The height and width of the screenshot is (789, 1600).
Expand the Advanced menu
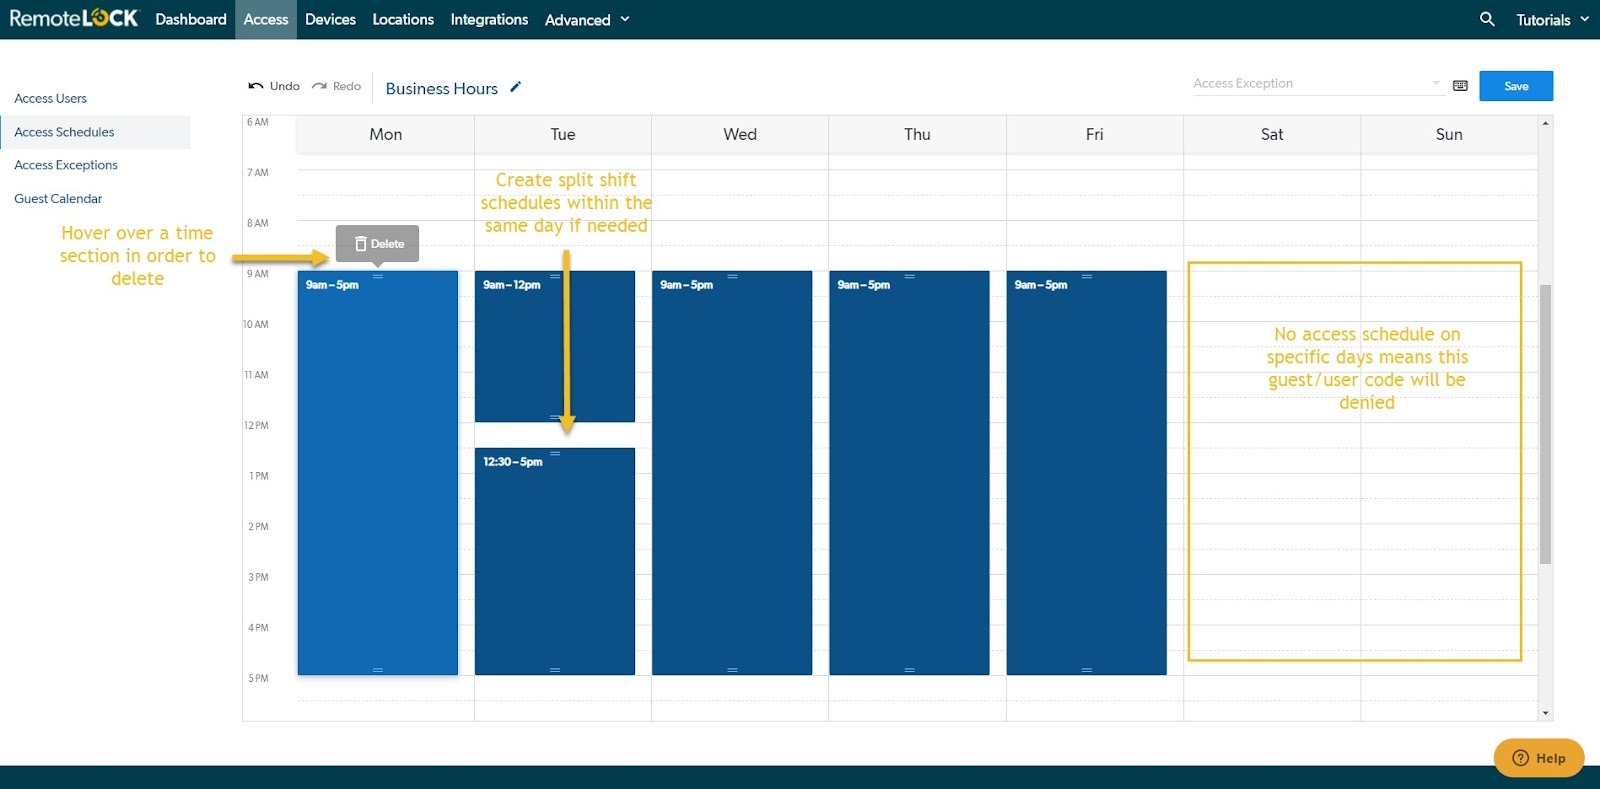coord(587,20)
